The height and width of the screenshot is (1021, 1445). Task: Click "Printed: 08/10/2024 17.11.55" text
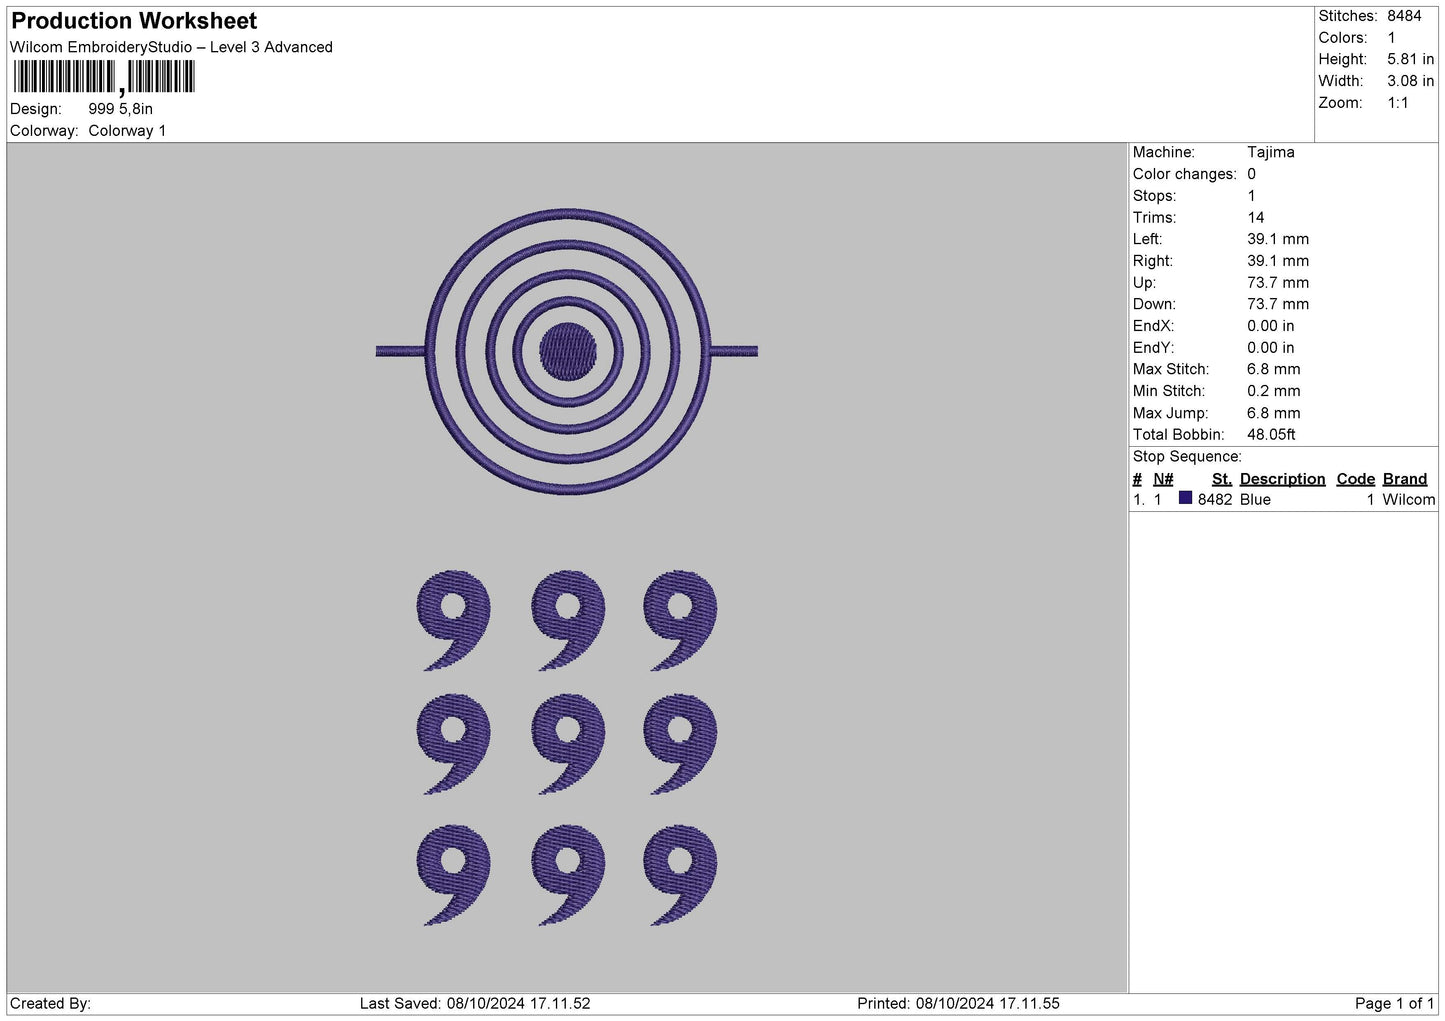[958, 1004]
